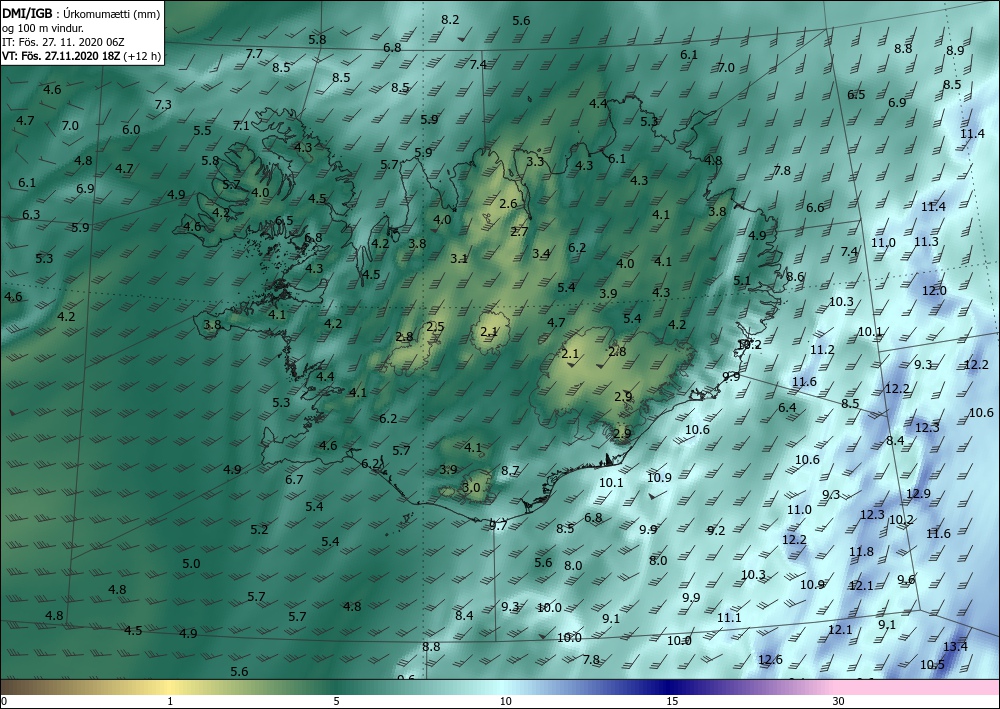Click the 7.3 value on the map
Viewport: 1000px width, 709px height.
163,105
